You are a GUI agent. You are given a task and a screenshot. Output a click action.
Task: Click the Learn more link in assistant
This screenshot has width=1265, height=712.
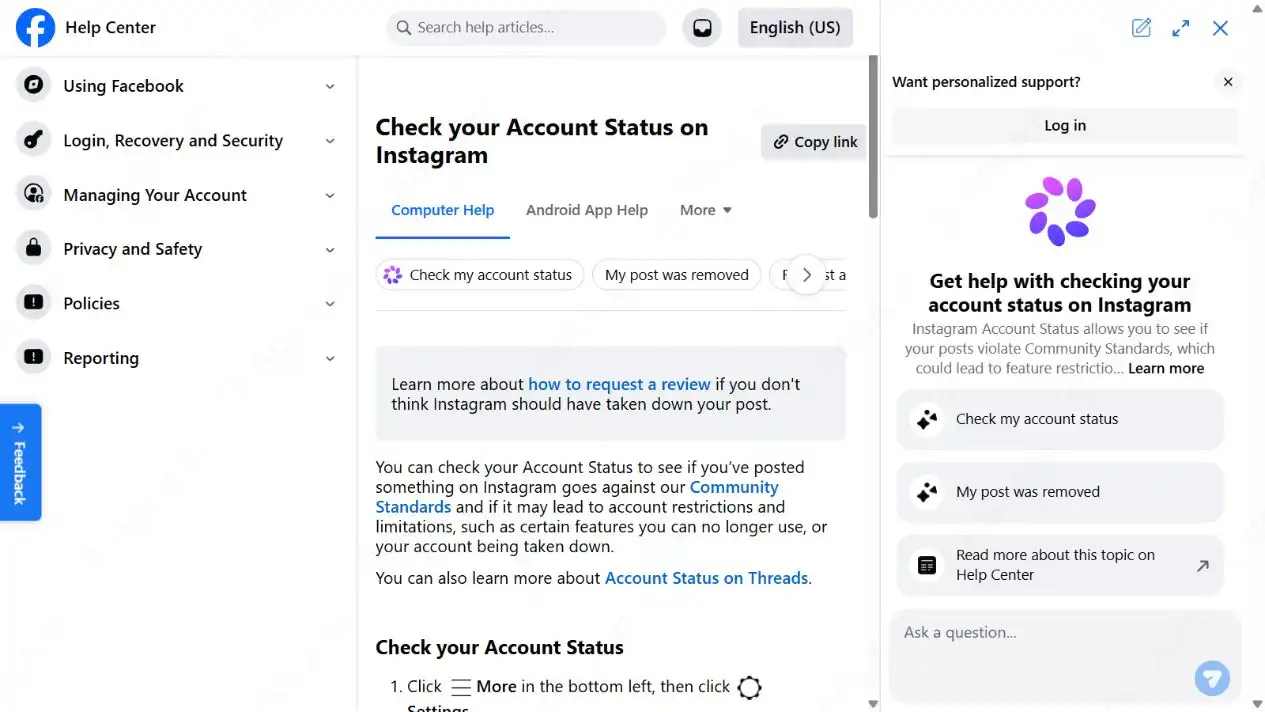pos(1166,369)
